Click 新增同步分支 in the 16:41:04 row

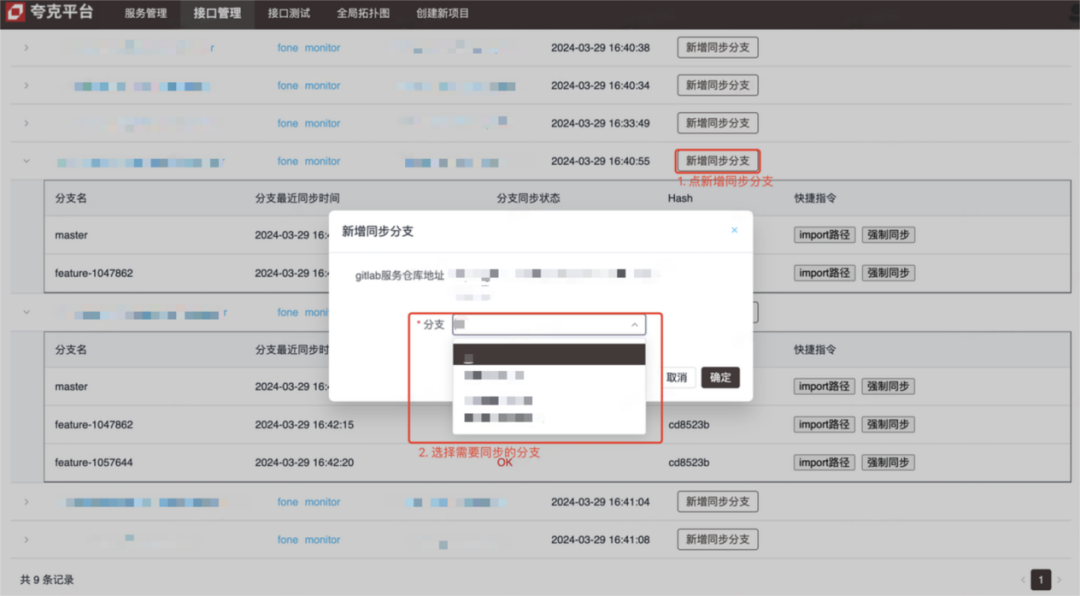click(x=717, y=502)
